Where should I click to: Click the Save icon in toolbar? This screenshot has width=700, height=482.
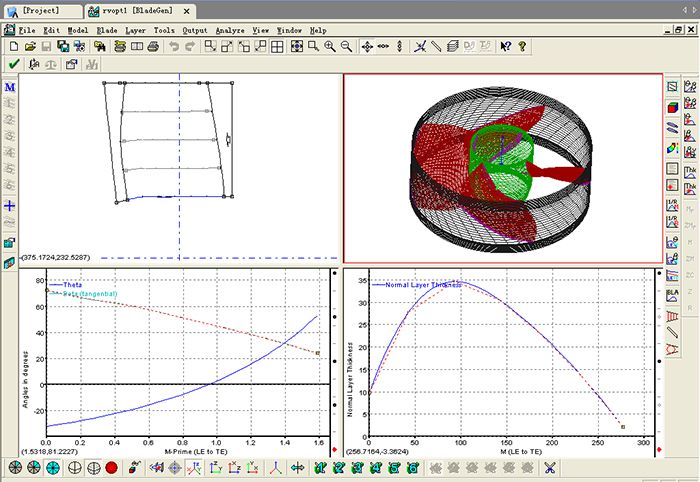coord(46,46)
